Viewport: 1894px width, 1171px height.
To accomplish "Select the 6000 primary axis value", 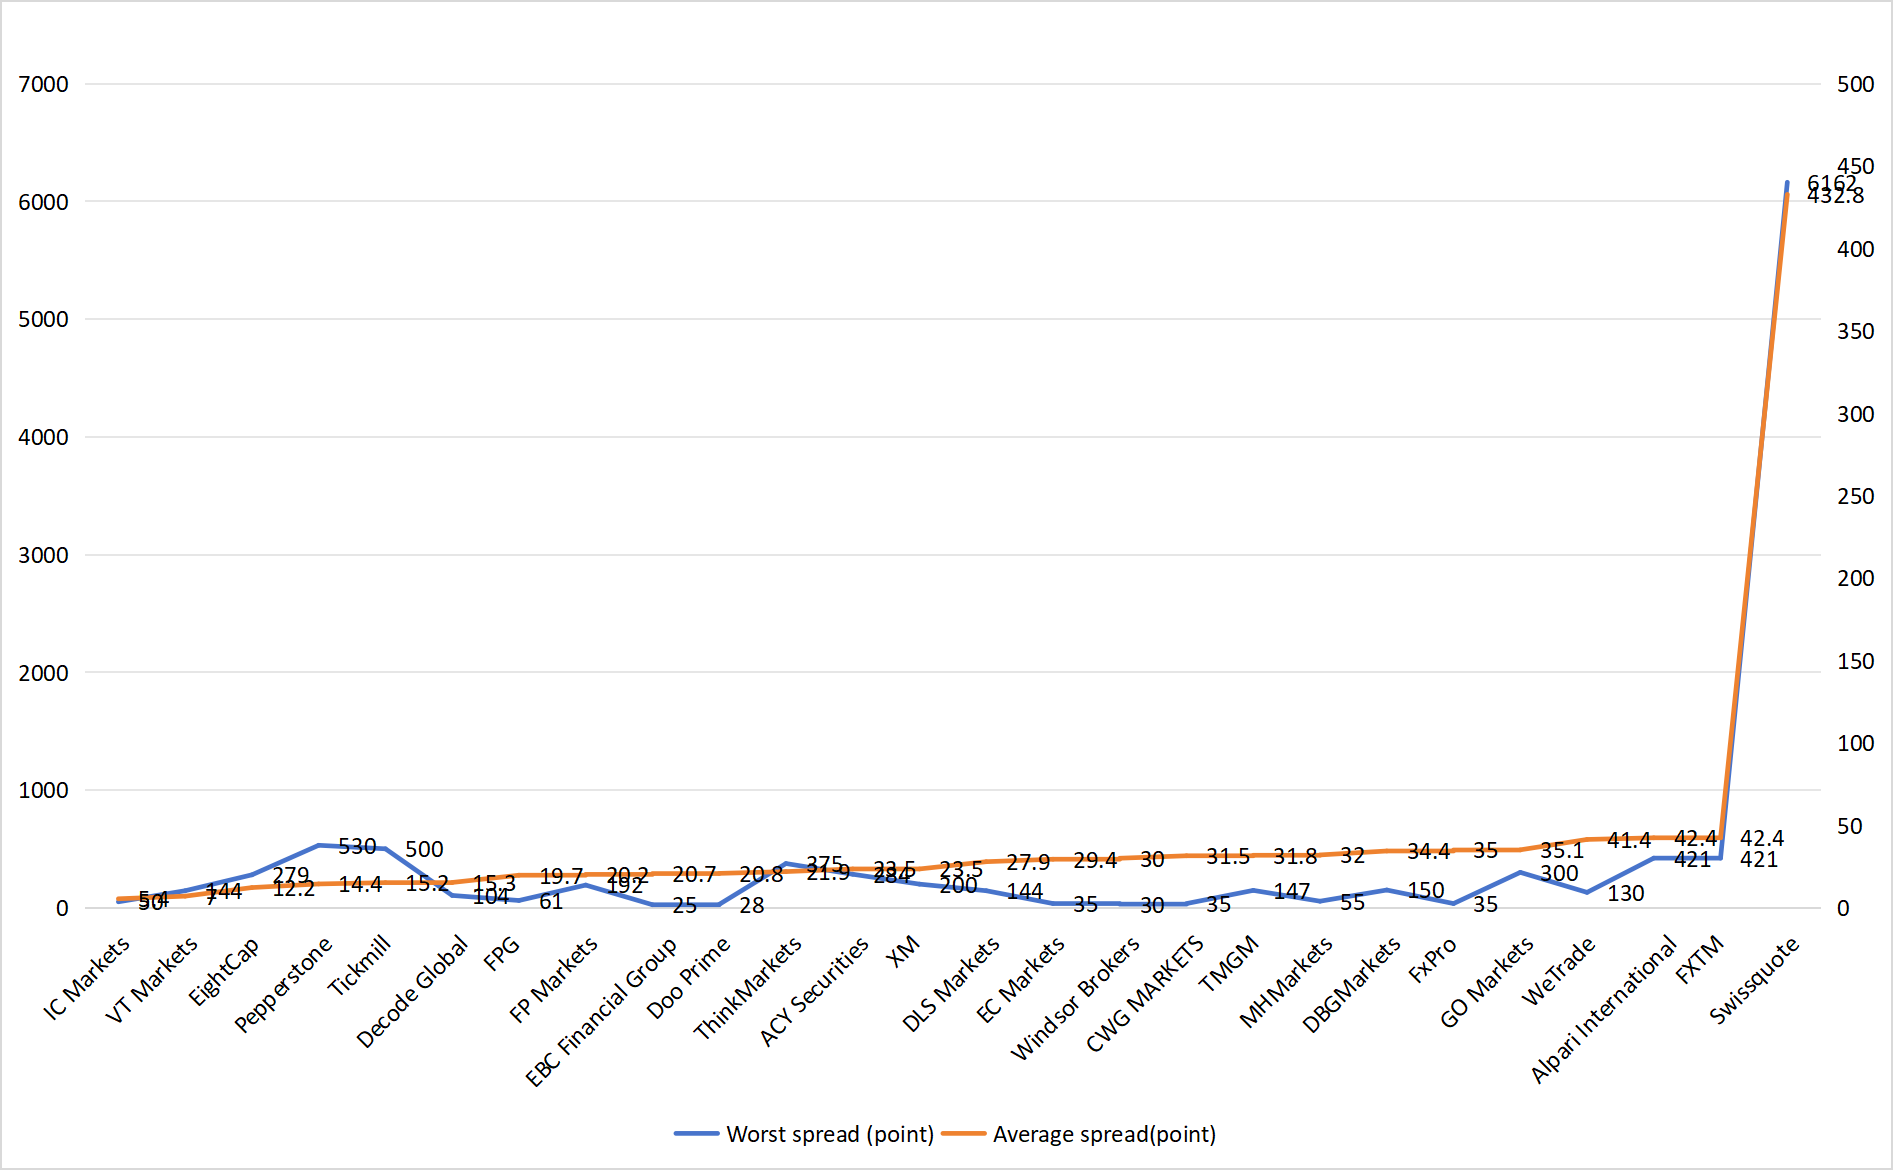I will [x=44, y=202].
